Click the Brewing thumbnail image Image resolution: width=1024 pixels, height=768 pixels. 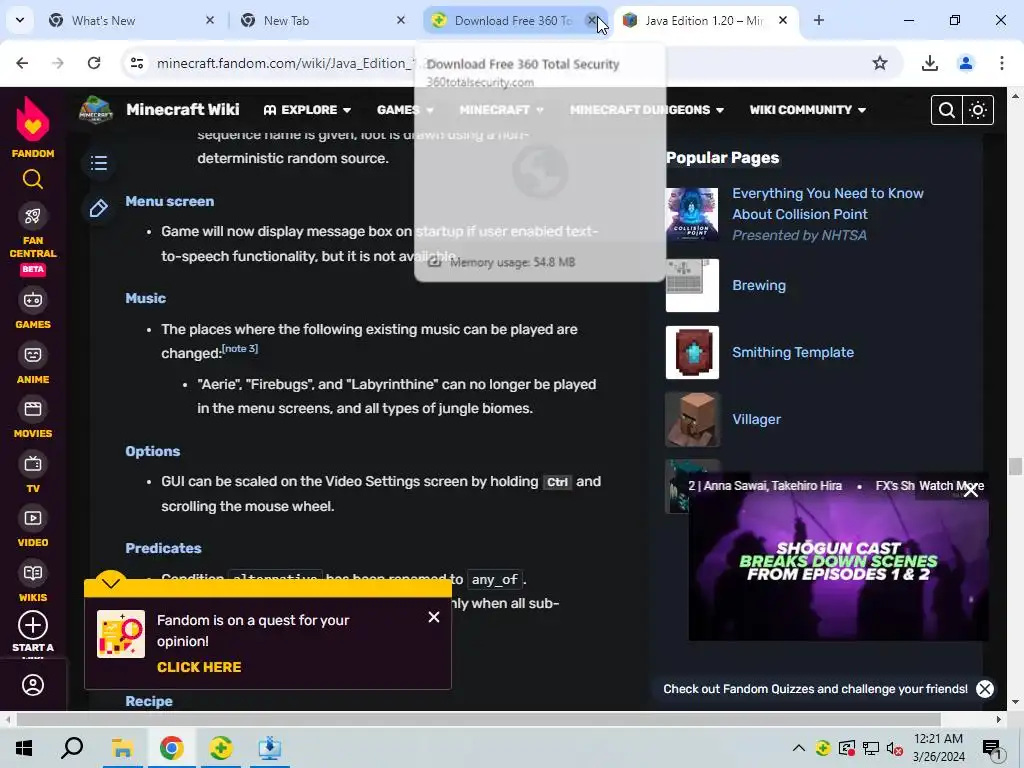(692, 285)
